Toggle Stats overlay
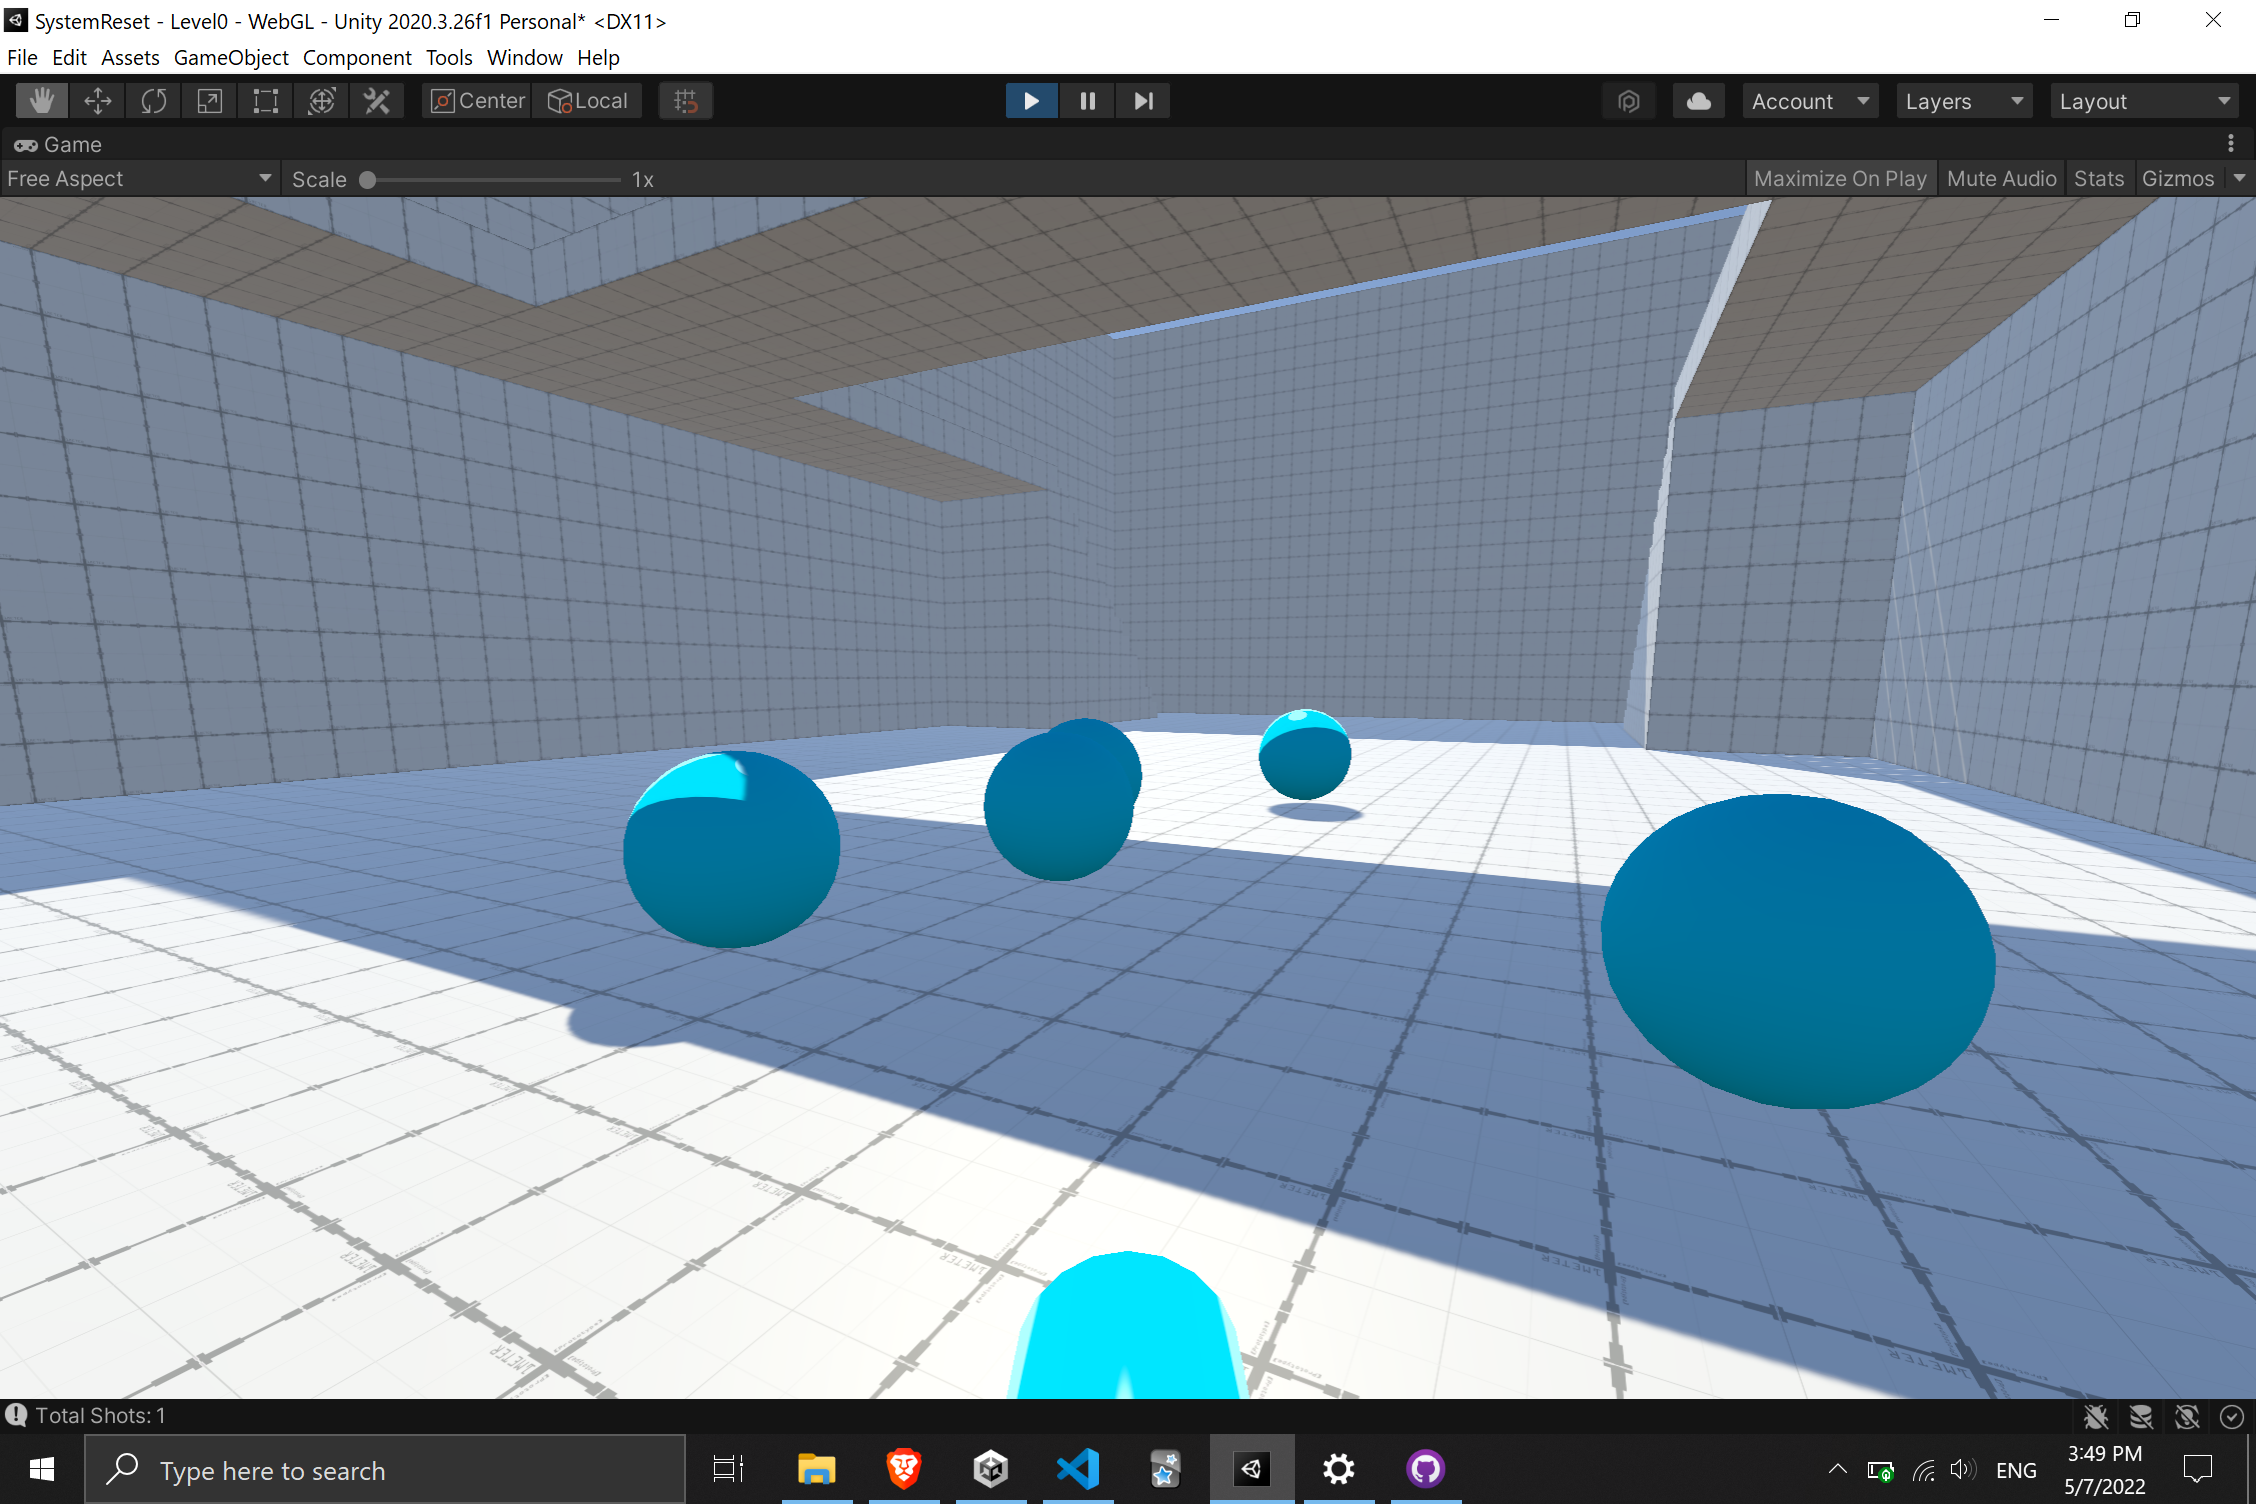The height and width of the screenshot is (1504, 2256). click(2098, 179)
